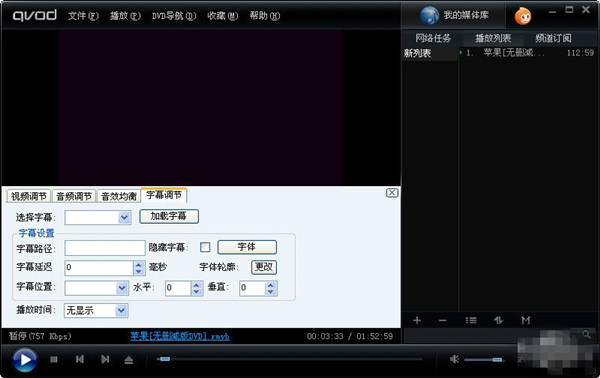Viewport: 600px width, 378px height.
Task: Click the sort arrows icon under playlist
Action: click(498, 320)
